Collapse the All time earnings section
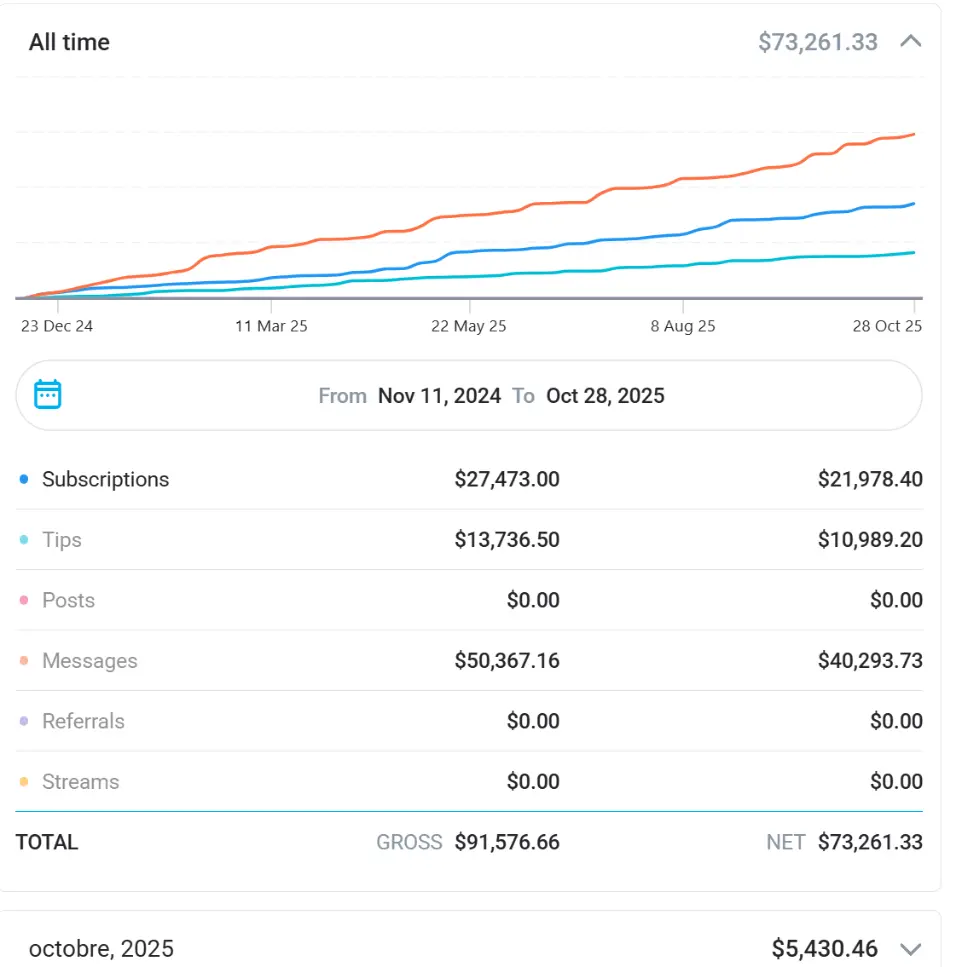962x967 pixels. (910, 42)
